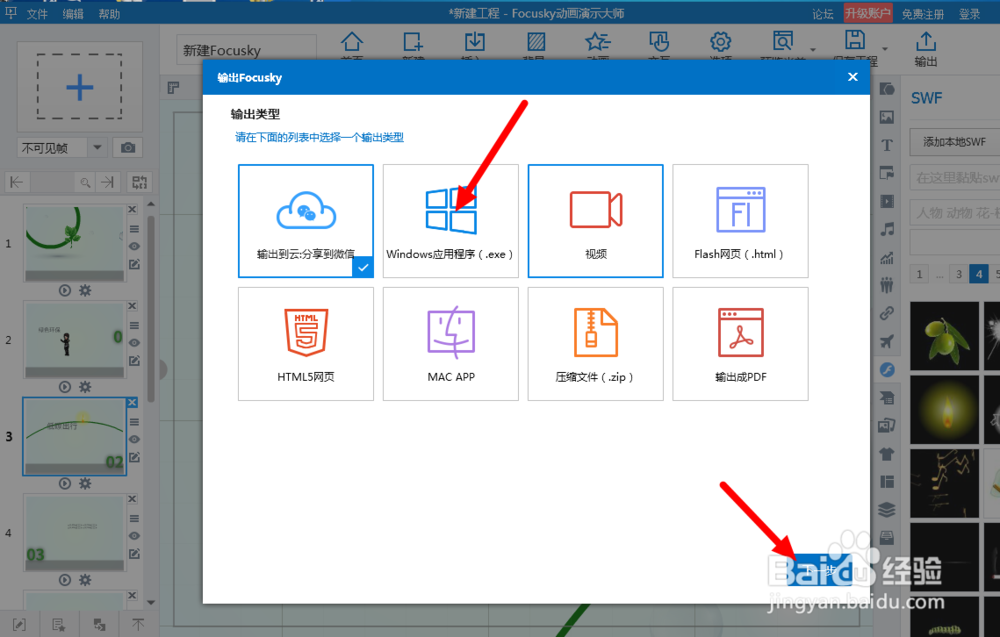Open the list menu icon for frame 2
The image size is (1000, 637).
tap(135, 325)
